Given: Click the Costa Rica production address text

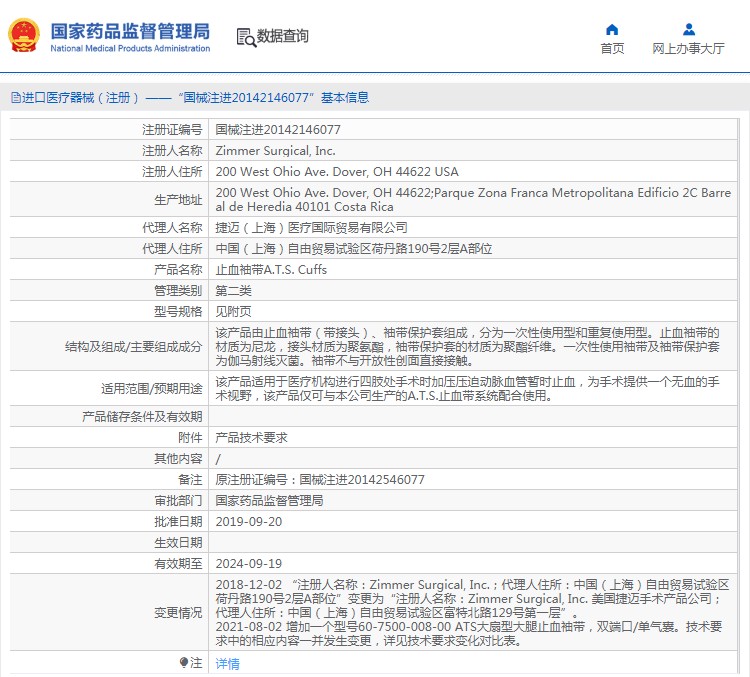Looking at the screenshot, I should (473, 200).
